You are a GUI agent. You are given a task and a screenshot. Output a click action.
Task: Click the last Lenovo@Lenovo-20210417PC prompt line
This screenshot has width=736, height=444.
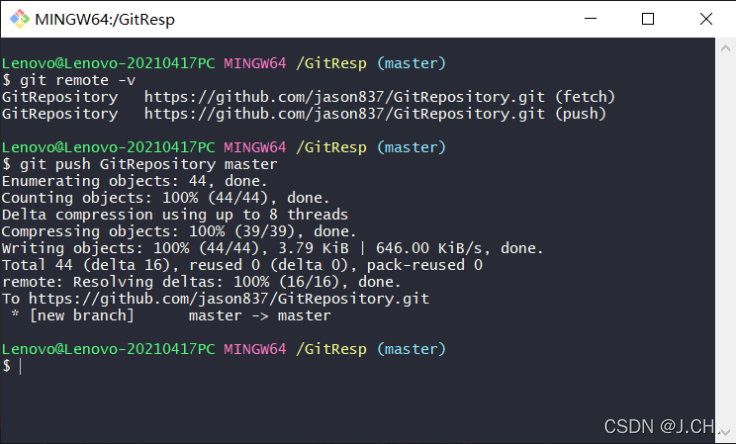point(223,349)
